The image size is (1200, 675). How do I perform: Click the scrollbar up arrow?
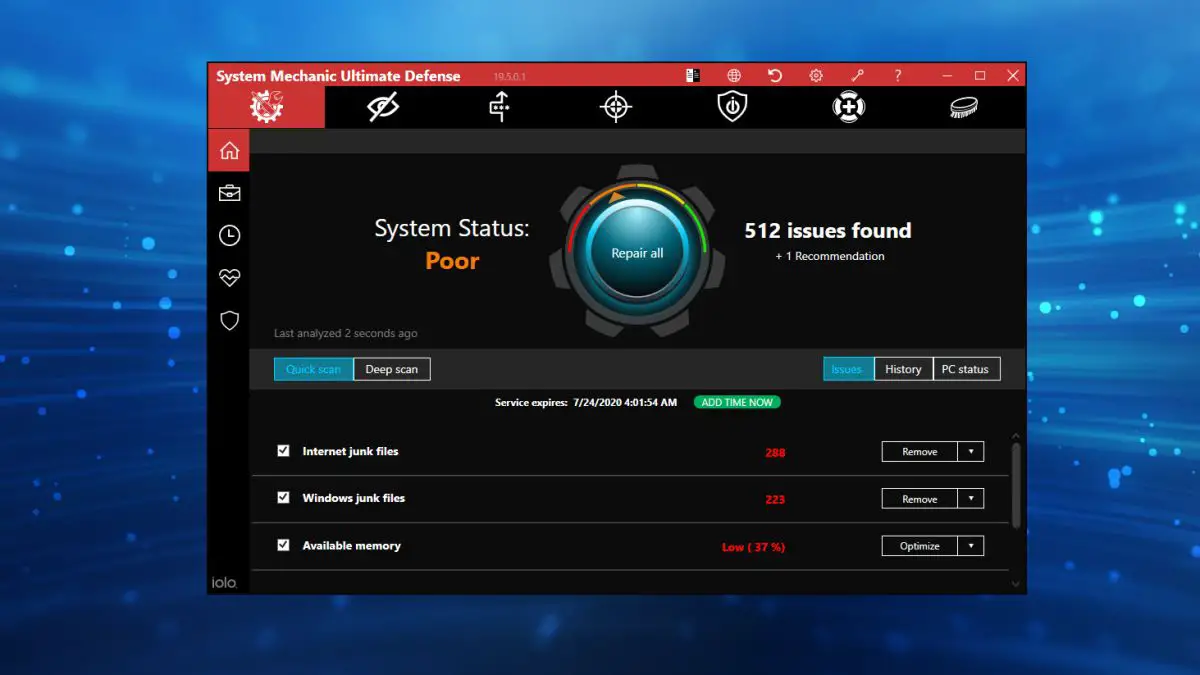click(x=1017, y=437)
